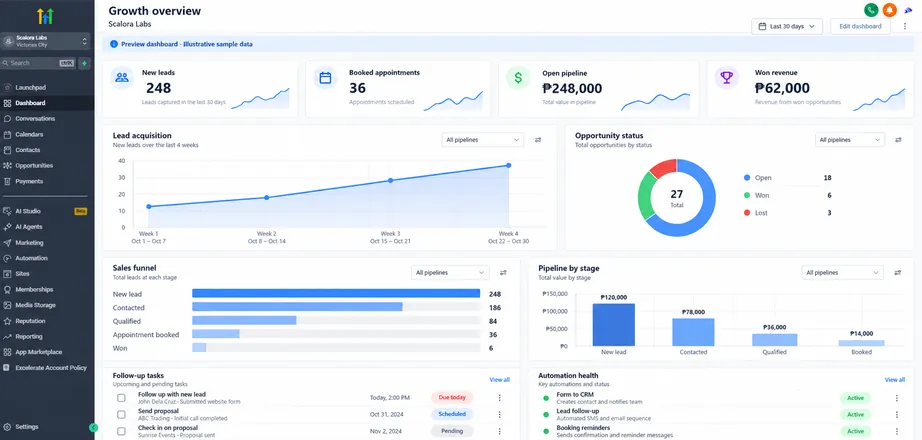Click the Won revenue trophy icon
The image size is (922, 440).
coord(727,78)
